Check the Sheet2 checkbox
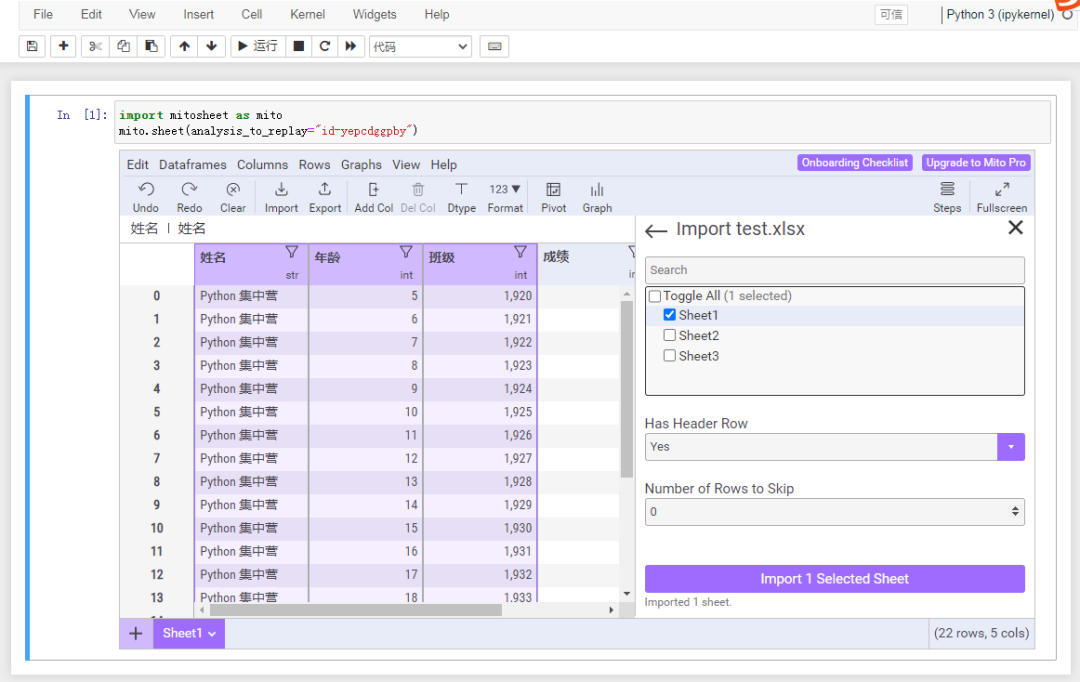This screenshot has width=1080, height=682. coord(669,335)
